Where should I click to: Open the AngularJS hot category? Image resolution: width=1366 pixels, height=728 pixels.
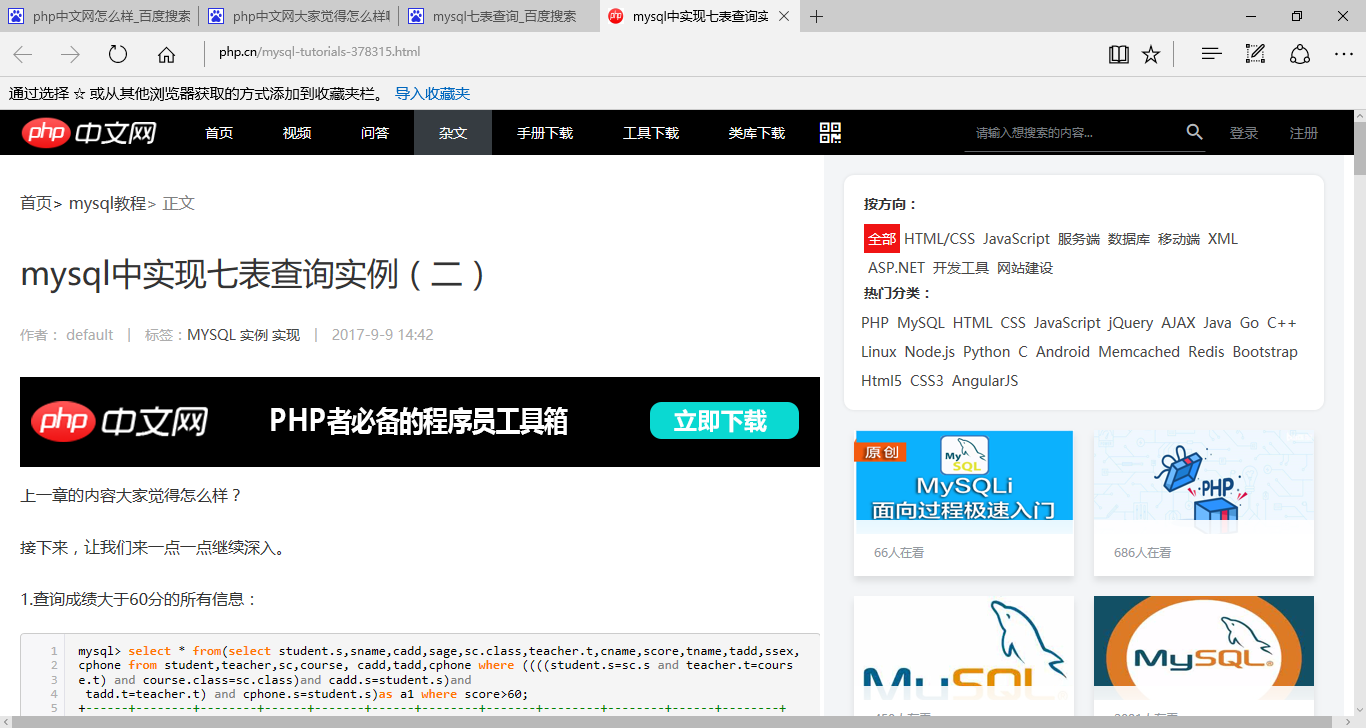point(985,381)
